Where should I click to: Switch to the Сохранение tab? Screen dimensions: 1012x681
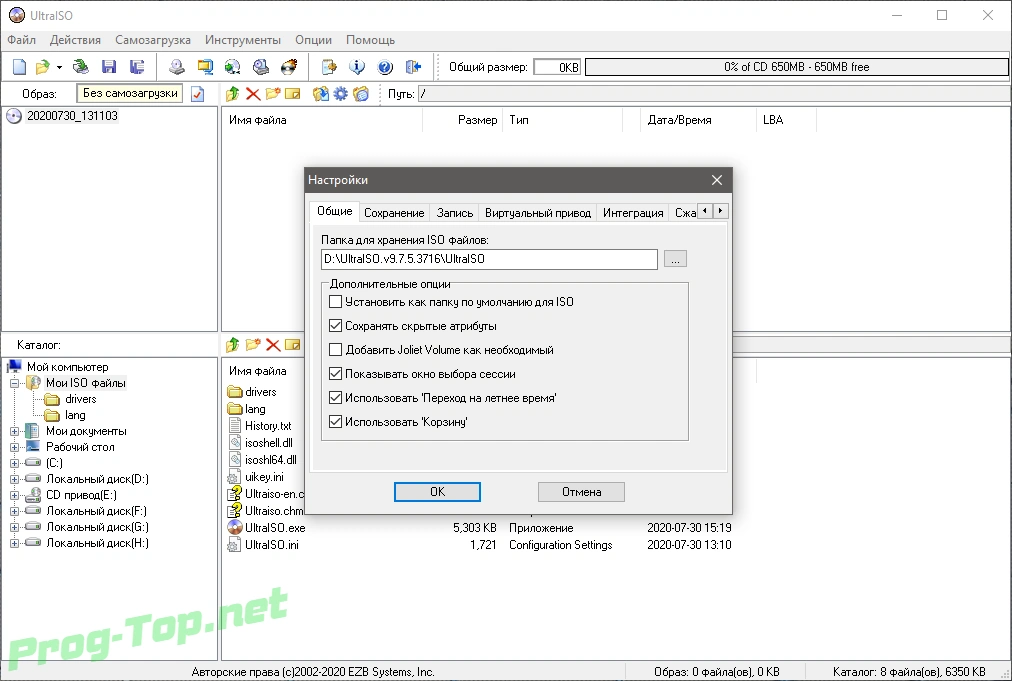394,212
